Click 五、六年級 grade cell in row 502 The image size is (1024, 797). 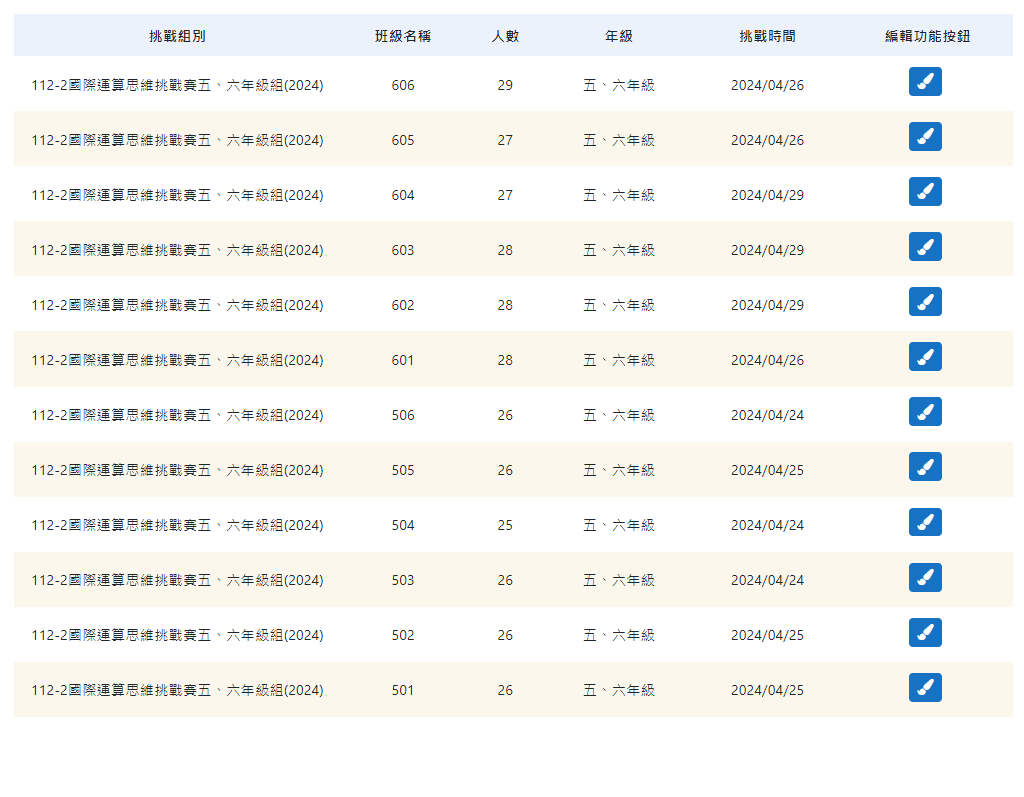(x=618, y=635)
